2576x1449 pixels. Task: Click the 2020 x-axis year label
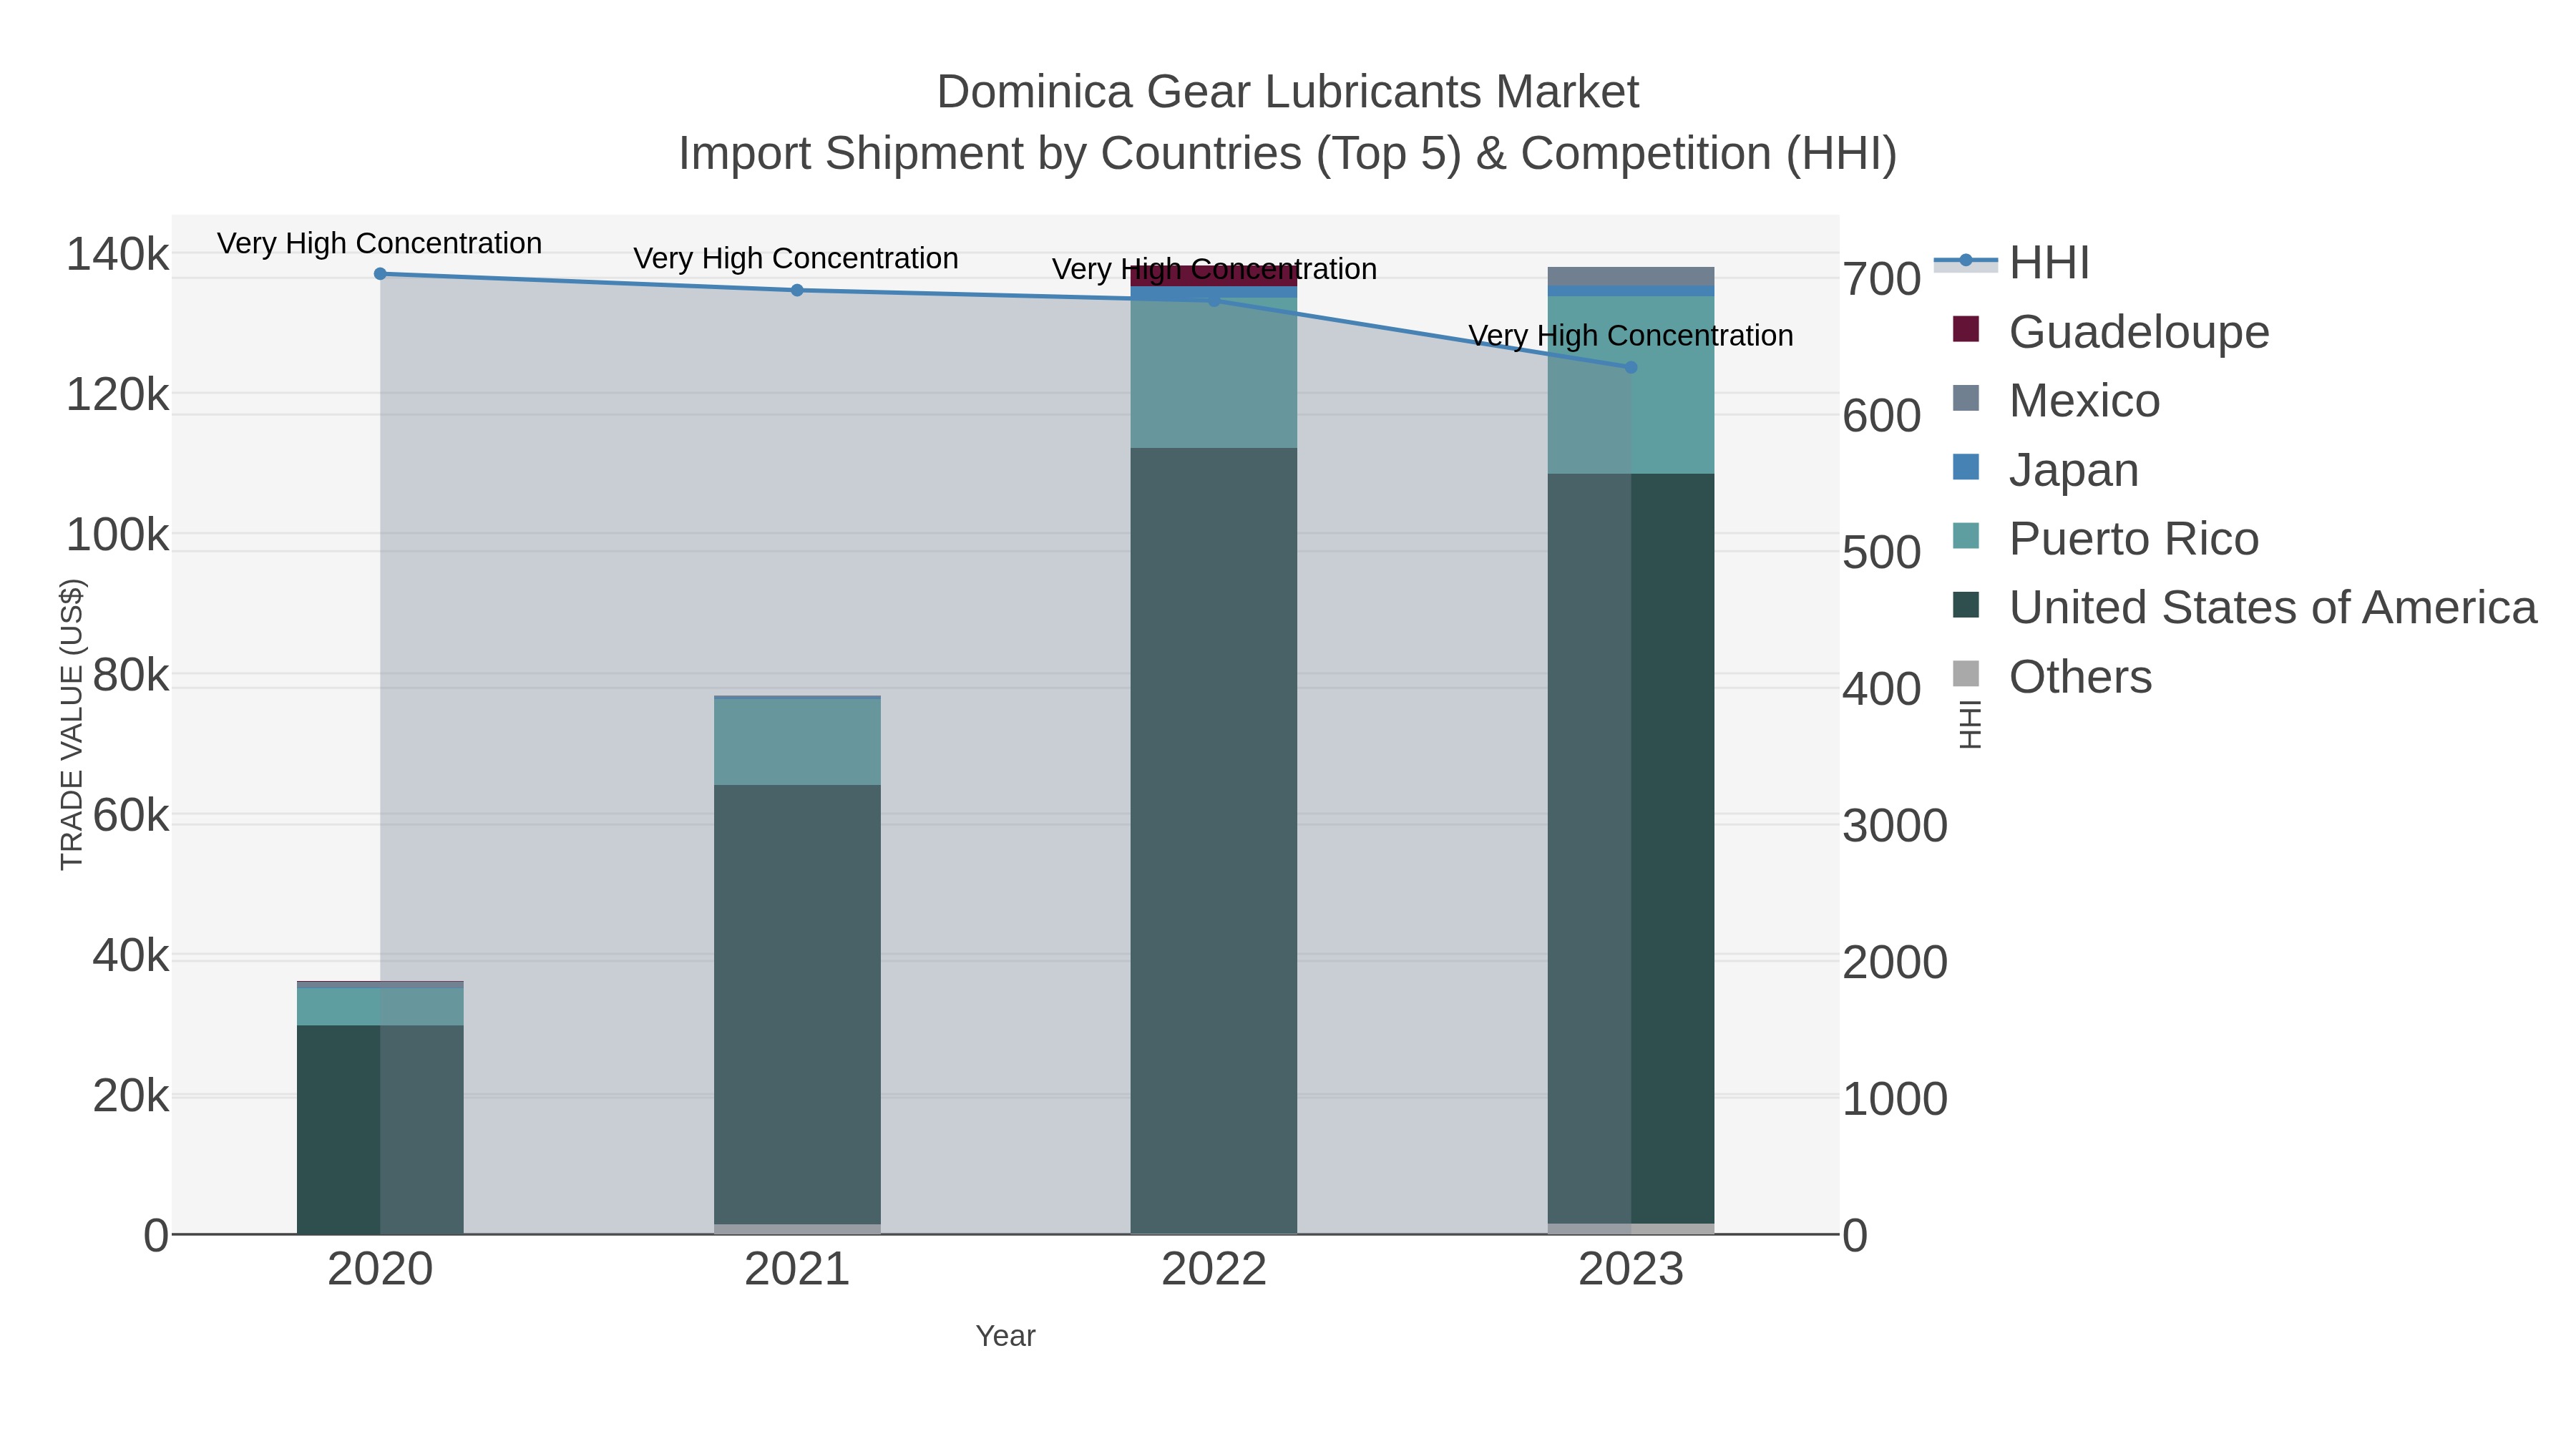click(x=380, y=1270)
